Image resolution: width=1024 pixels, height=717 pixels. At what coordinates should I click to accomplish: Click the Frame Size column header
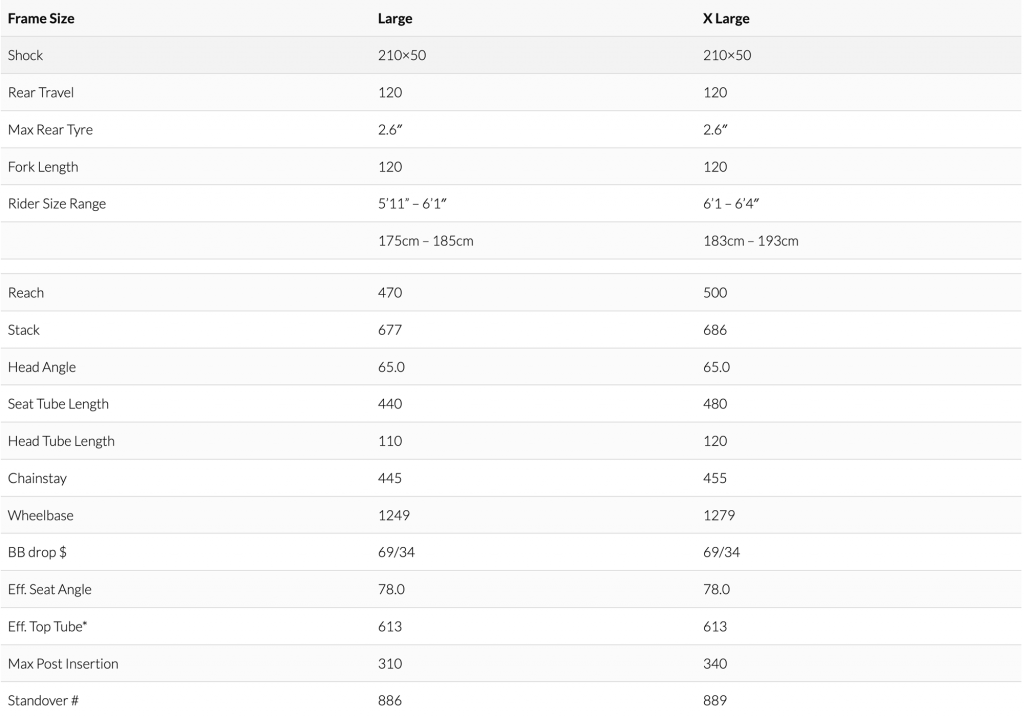(41, 18)
